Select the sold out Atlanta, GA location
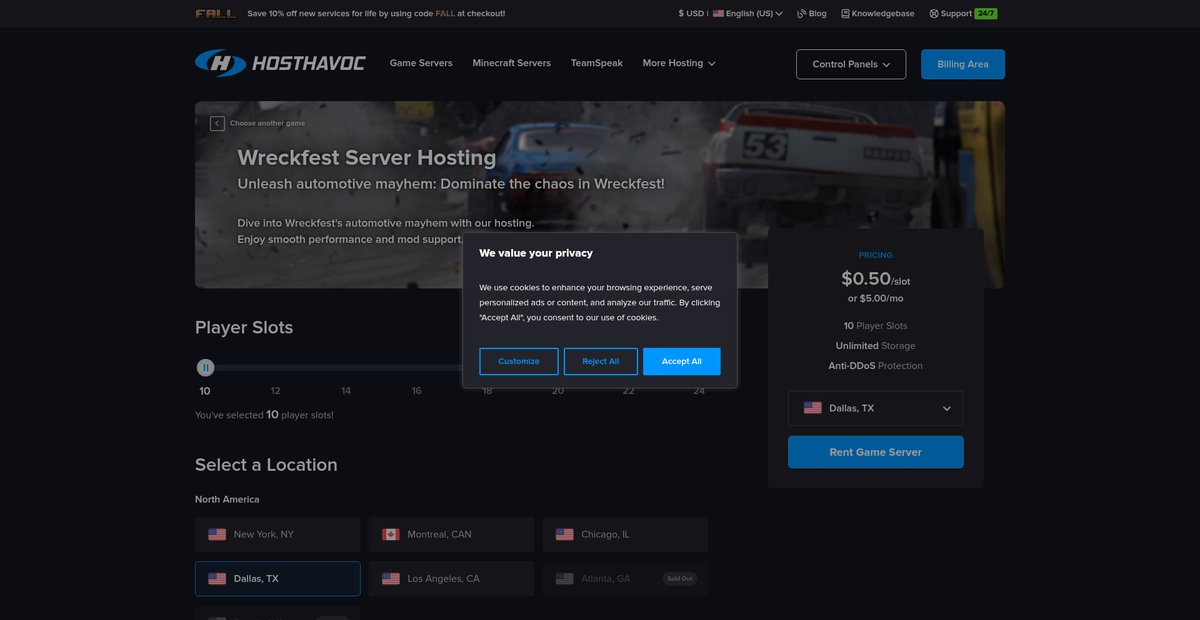This screenshot has width=1200, height=620. (625, 578)
